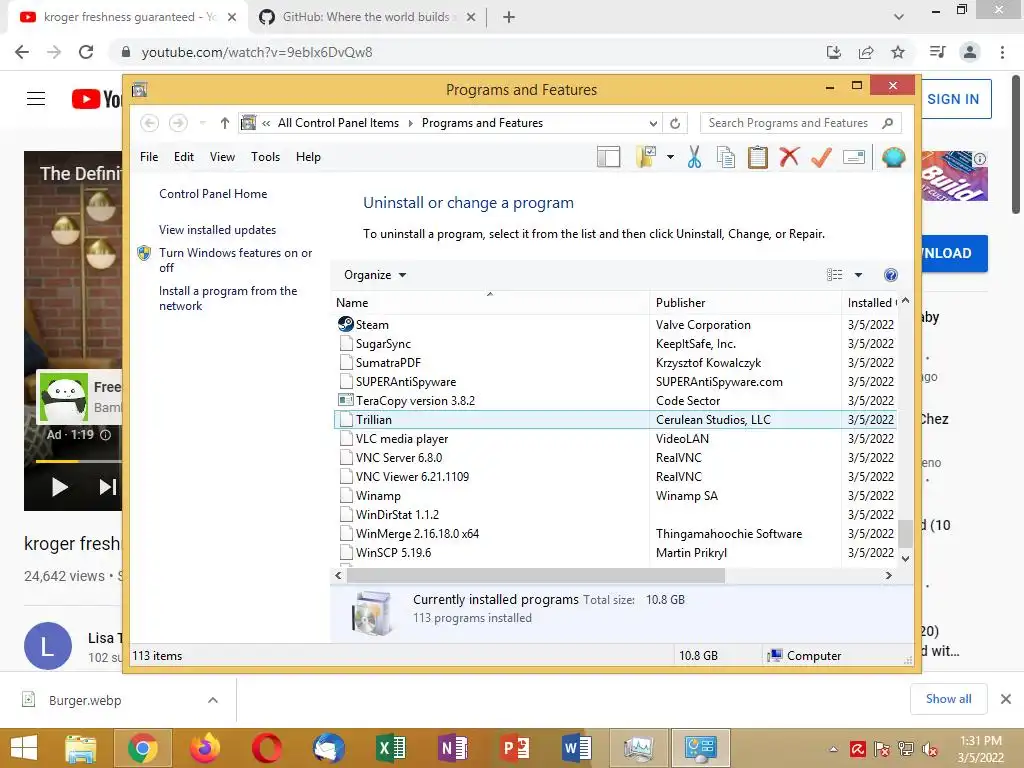Click Chrome profile avatar icon

[970, 52]
